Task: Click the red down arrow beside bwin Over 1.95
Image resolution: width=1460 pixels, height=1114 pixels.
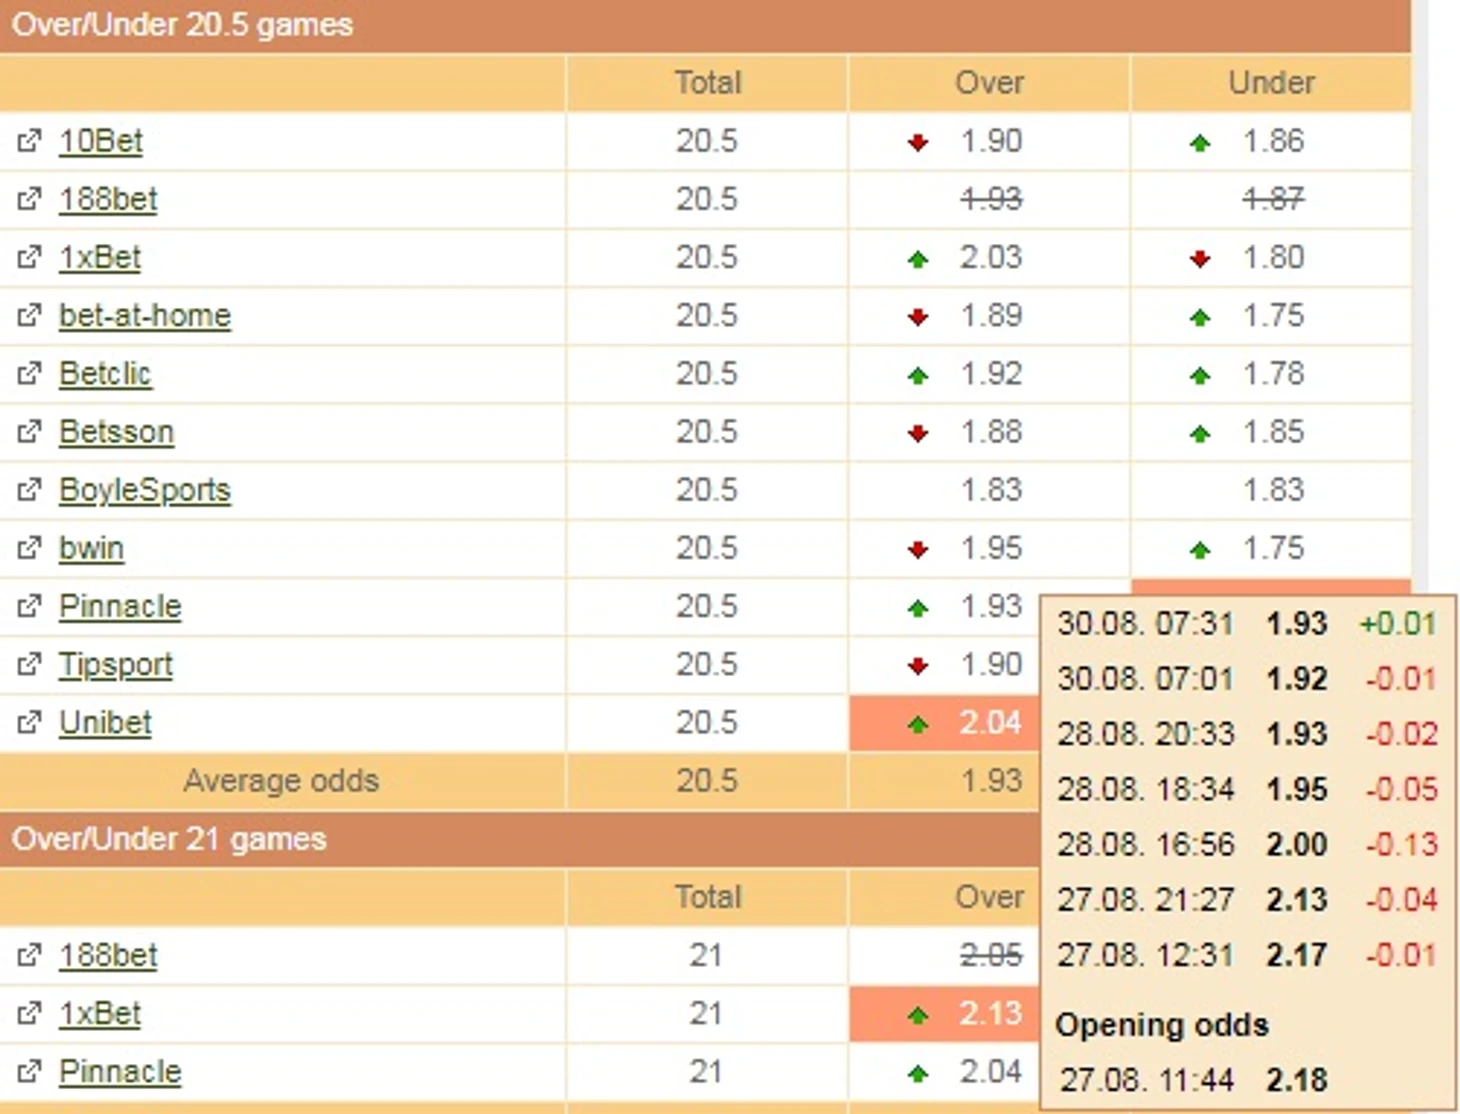Action: coord(918,549)
